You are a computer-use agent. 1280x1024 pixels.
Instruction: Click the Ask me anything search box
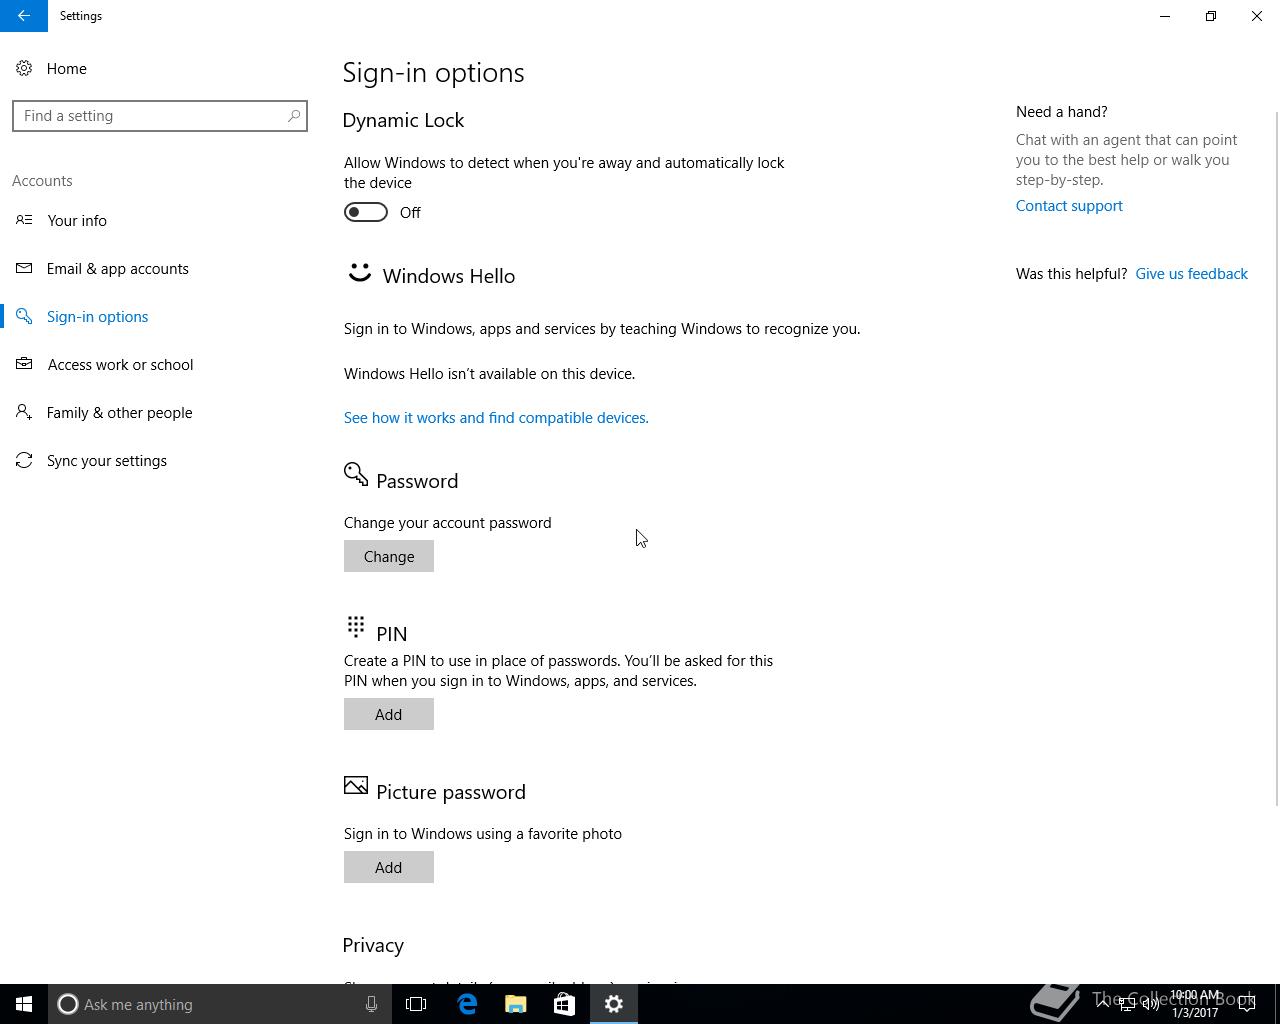tap(218, 1004)
